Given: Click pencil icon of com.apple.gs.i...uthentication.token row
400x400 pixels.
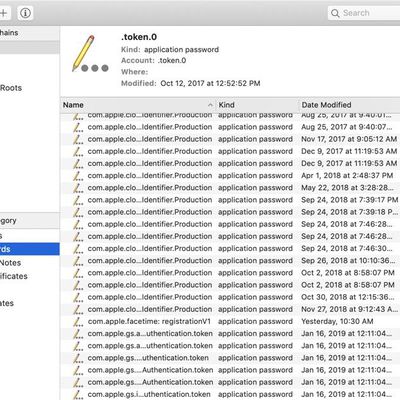Looking at the screenshot, I should tap(78, 395).
